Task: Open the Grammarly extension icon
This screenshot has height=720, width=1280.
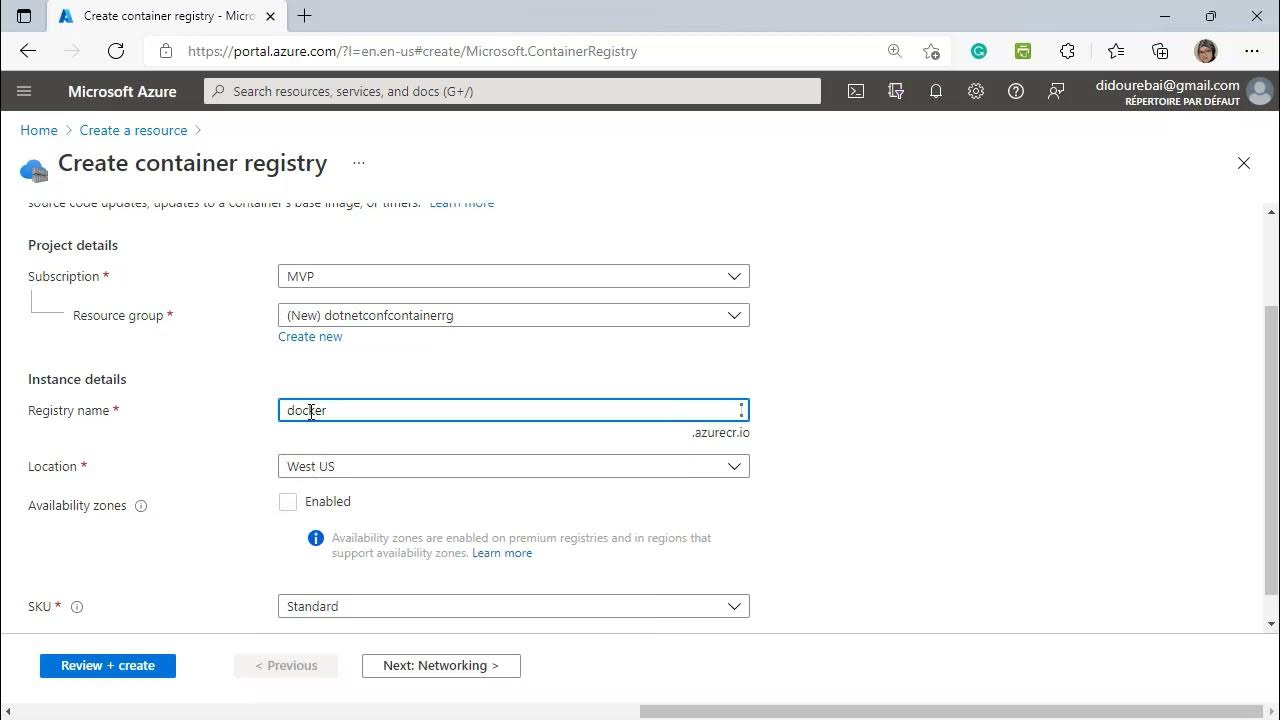Action: (x=979, y=51)
